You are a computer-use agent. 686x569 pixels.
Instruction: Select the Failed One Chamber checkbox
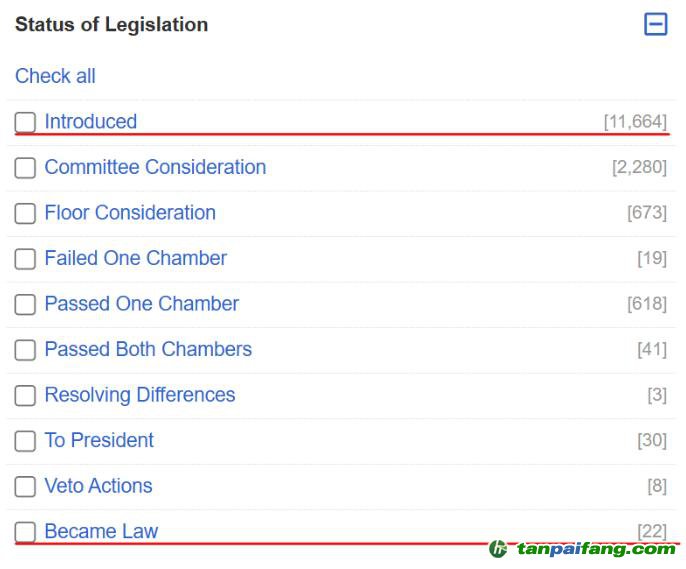coord(25,259)
